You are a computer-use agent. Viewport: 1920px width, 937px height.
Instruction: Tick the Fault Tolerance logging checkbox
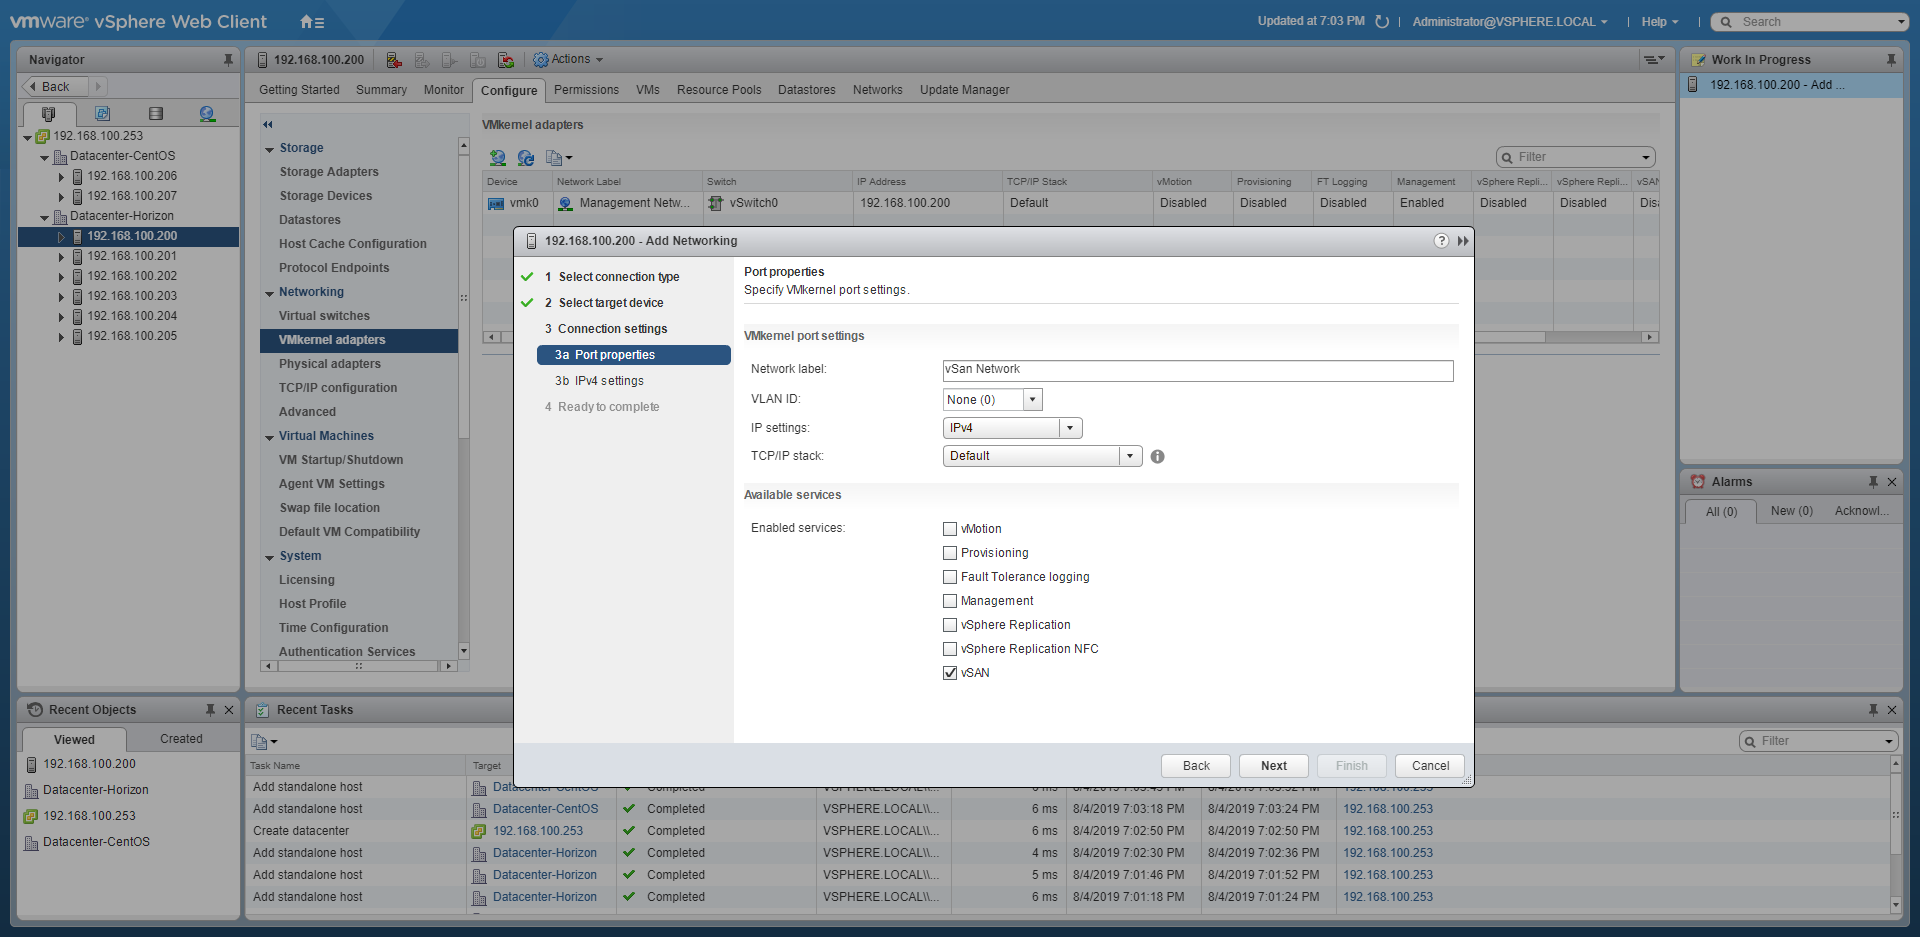pos(950,577)
